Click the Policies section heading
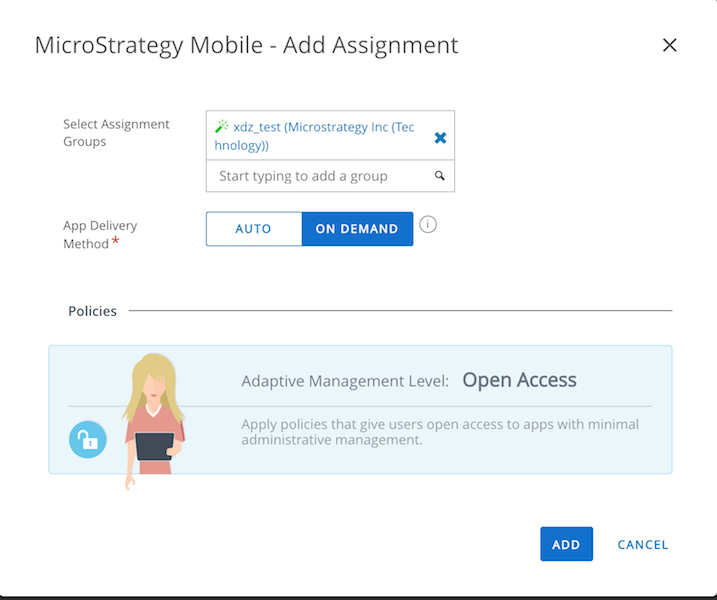Viewport: 717px width, 600px height. coord(92,311)
